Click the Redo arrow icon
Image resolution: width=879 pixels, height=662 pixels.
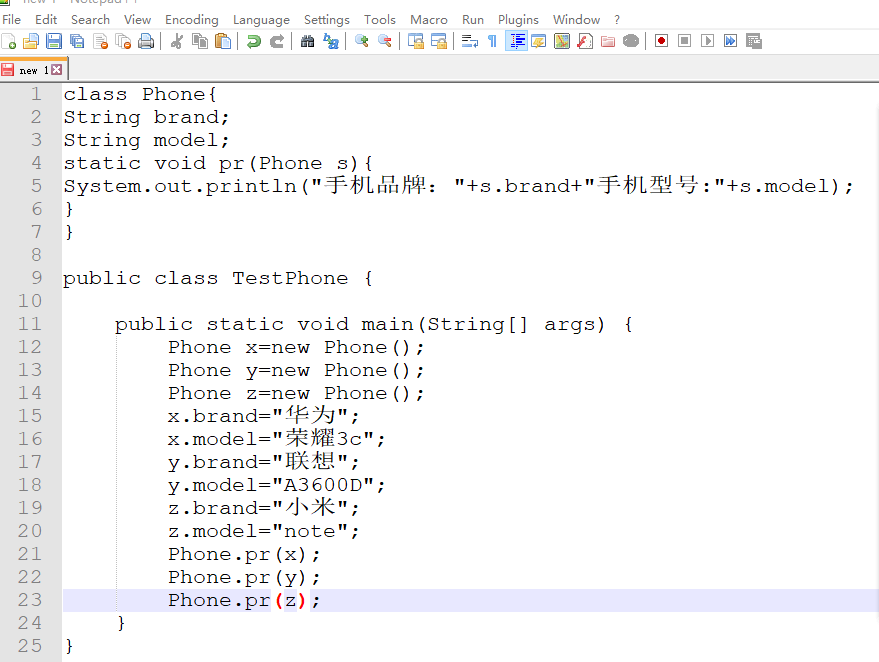(x=276, y=41)
